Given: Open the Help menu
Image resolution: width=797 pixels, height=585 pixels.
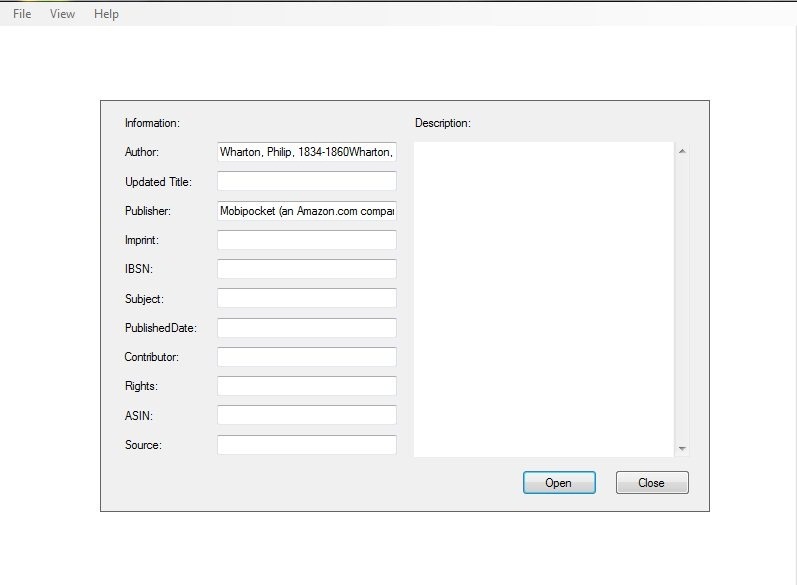Looking at the screenshot, I should [106, 14].
